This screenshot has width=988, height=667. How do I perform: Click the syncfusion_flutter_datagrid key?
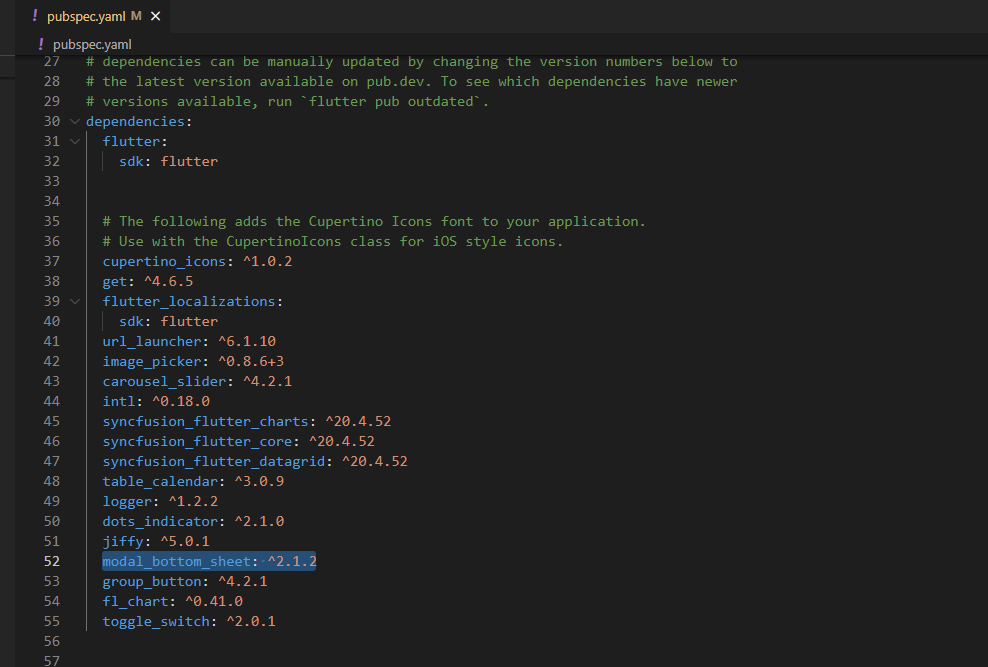(214, 462)
